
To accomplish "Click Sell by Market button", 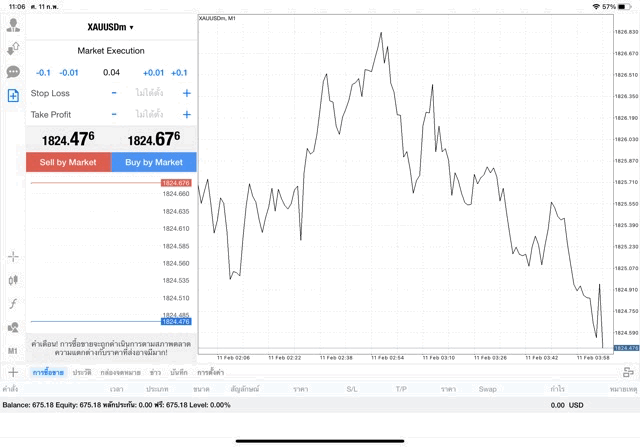I will point(68,162).
